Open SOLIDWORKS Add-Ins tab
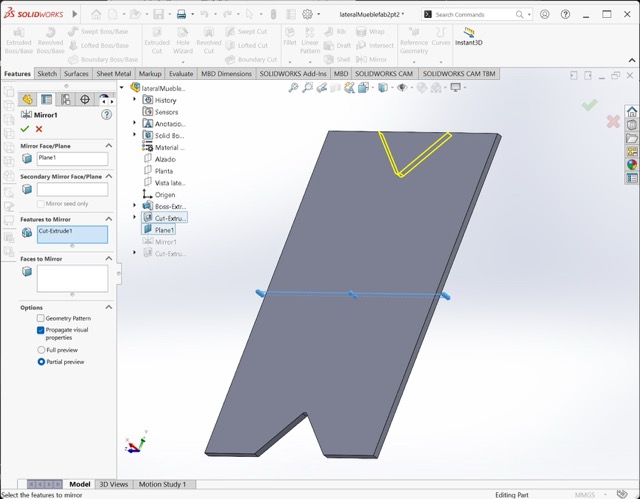640x499 pixels. click(x=293, y=74)
